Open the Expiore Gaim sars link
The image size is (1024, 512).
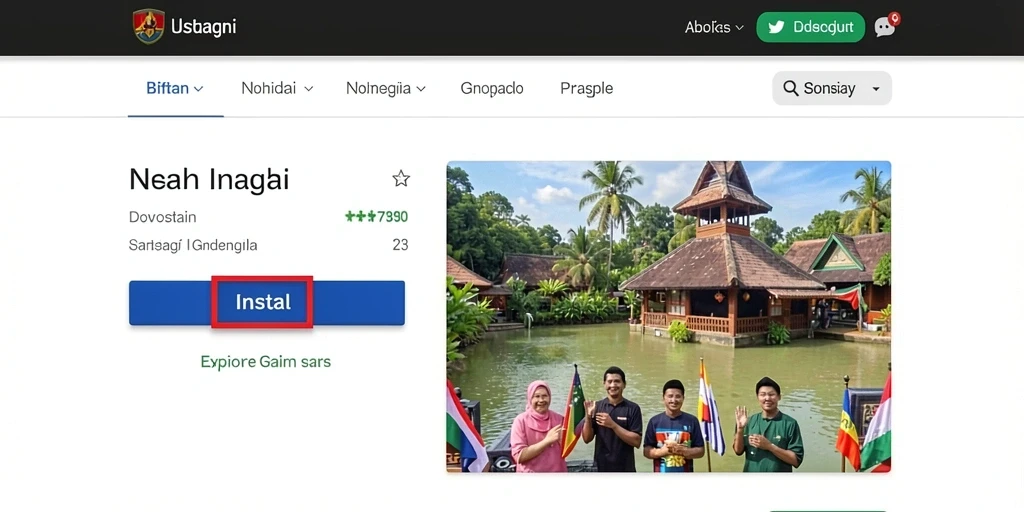tap(266, 361)
